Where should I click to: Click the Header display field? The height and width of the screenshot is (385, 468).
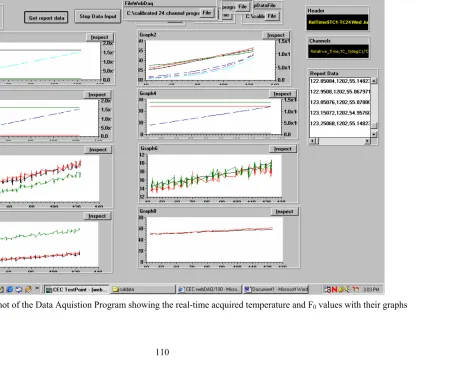tap(338, 22)
